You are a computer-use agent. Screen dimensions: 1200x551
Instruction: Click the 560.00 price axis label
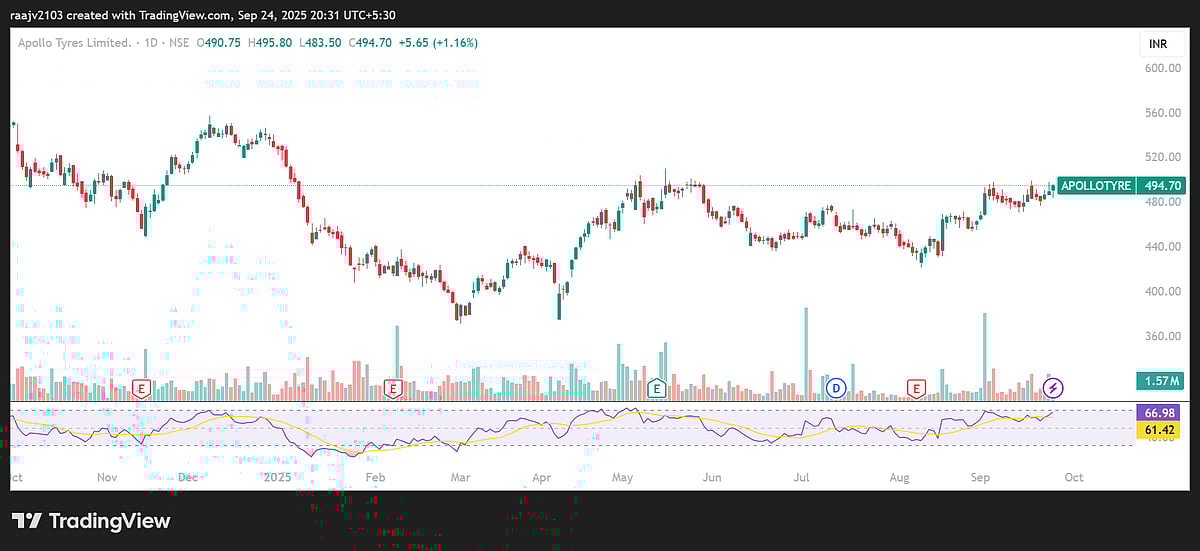(x=1164, y=113)
